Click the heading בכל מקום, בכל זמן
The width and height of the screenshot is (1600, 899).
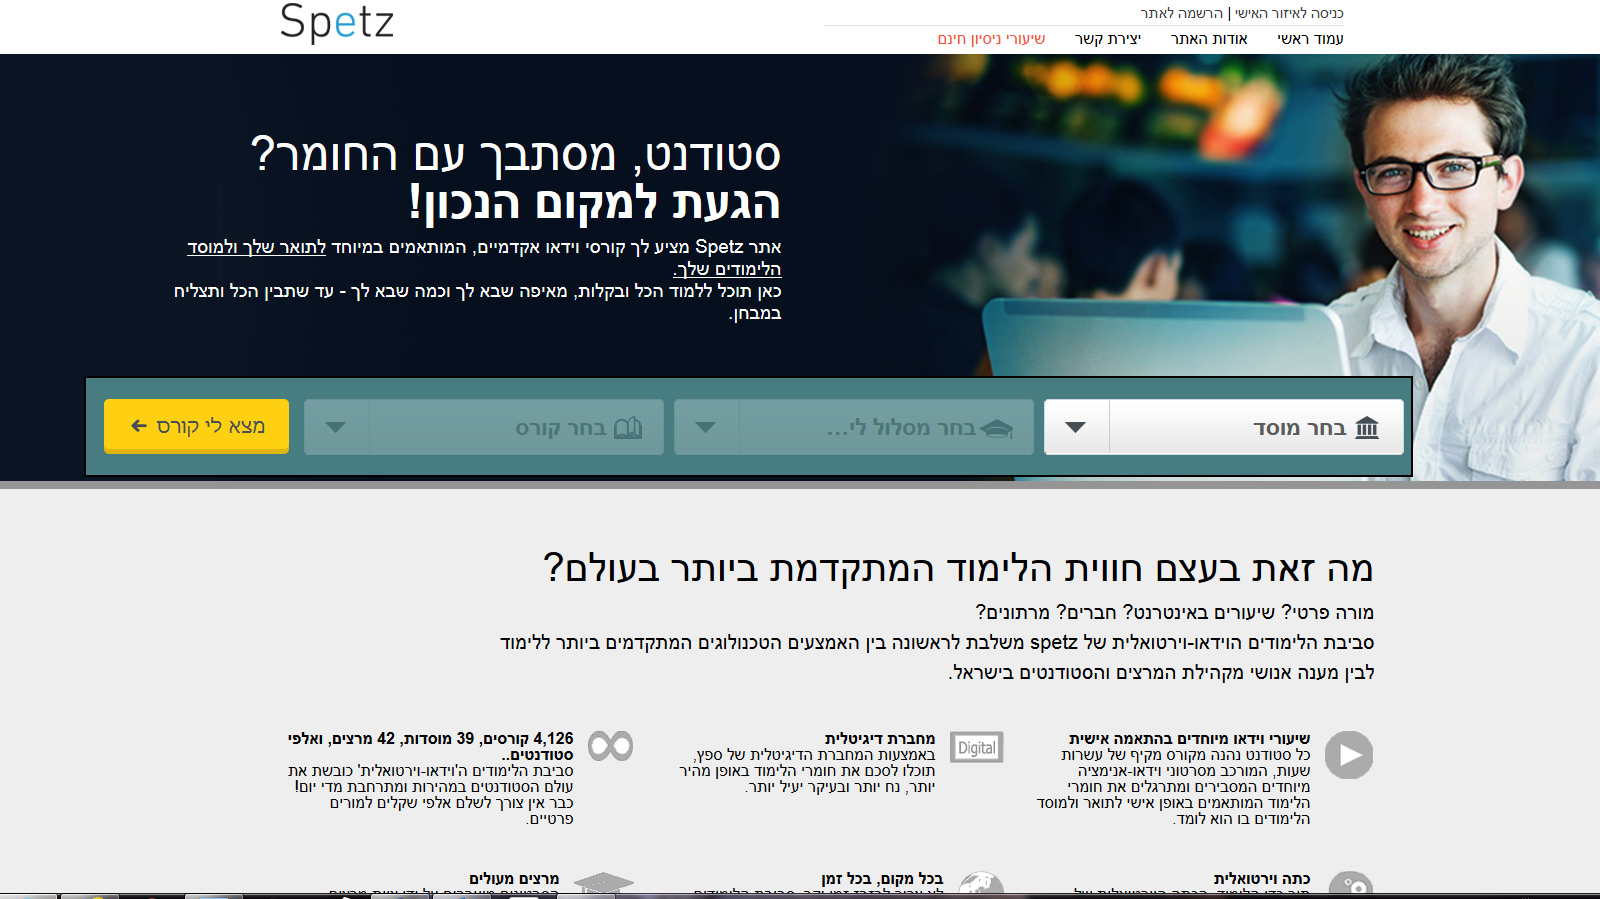pos(882,879)
